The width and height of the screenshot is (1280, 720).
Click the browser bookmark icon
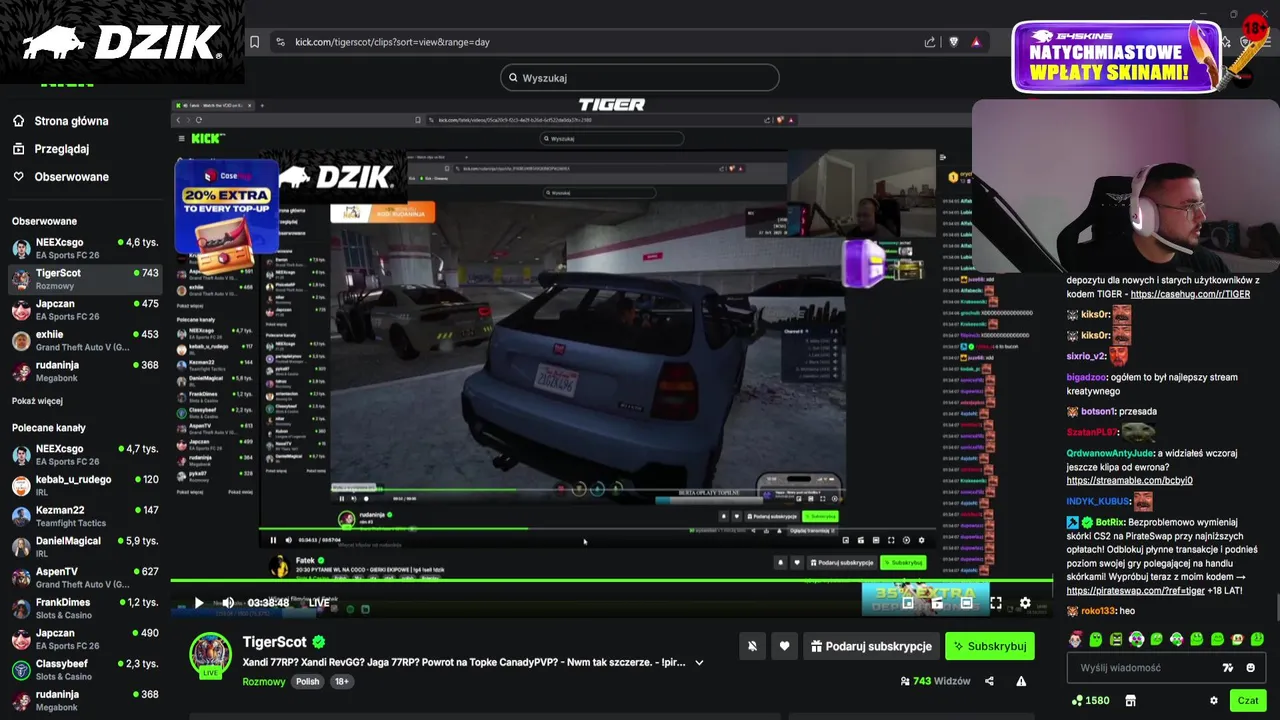click(x=255, y=42)
